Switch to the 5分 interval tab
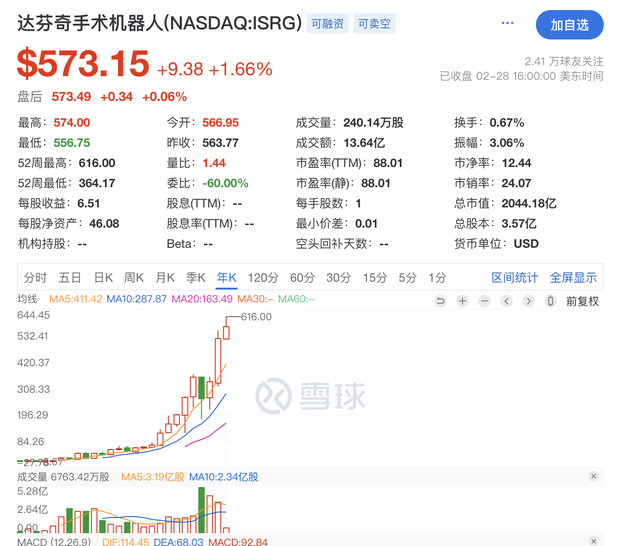The width and height of the screenshot is (640, 546). pos(407,278)
